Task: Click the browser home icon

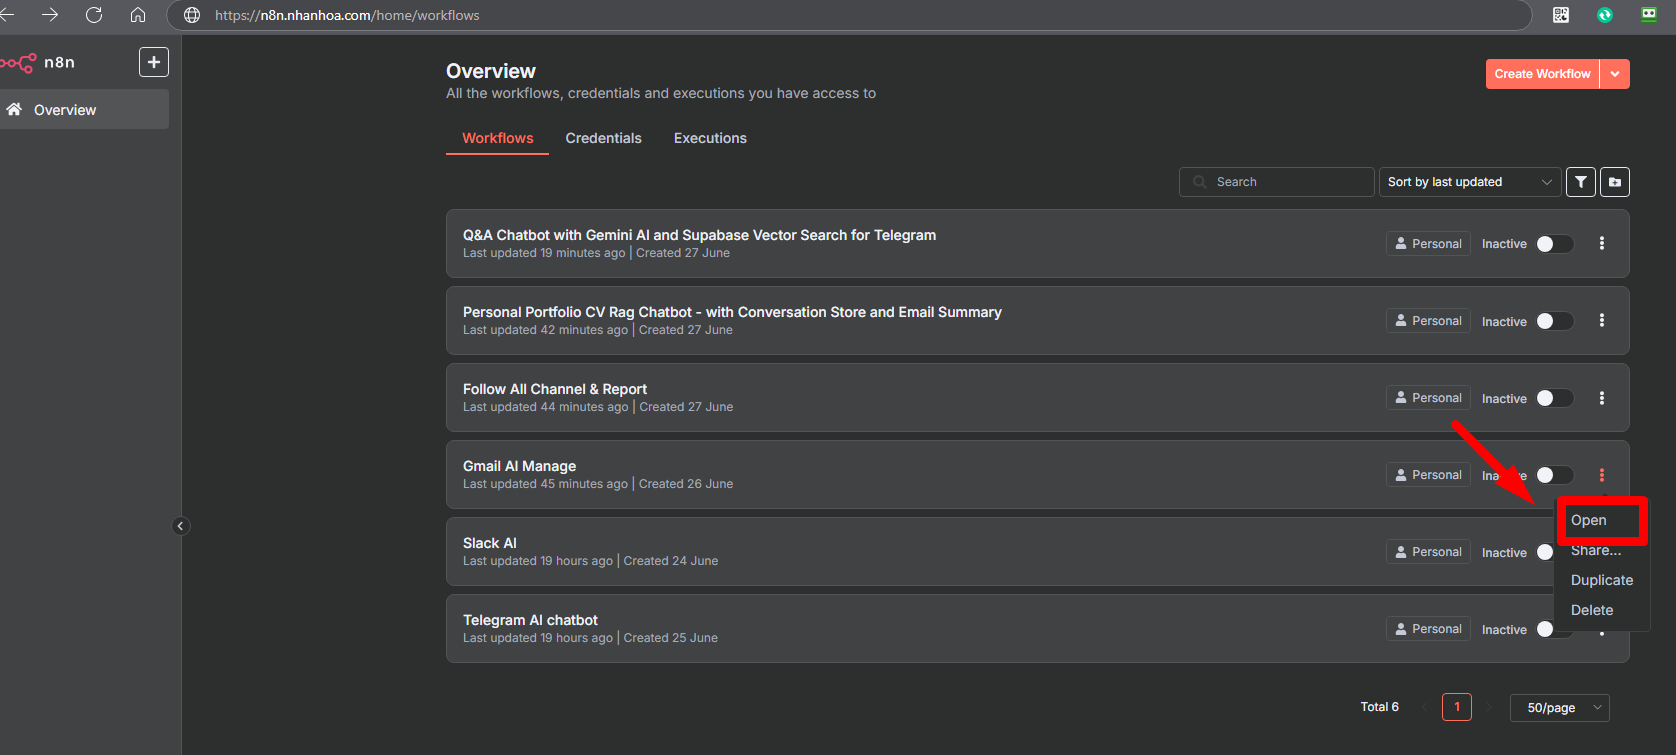Action: click(x=138, y=15)
